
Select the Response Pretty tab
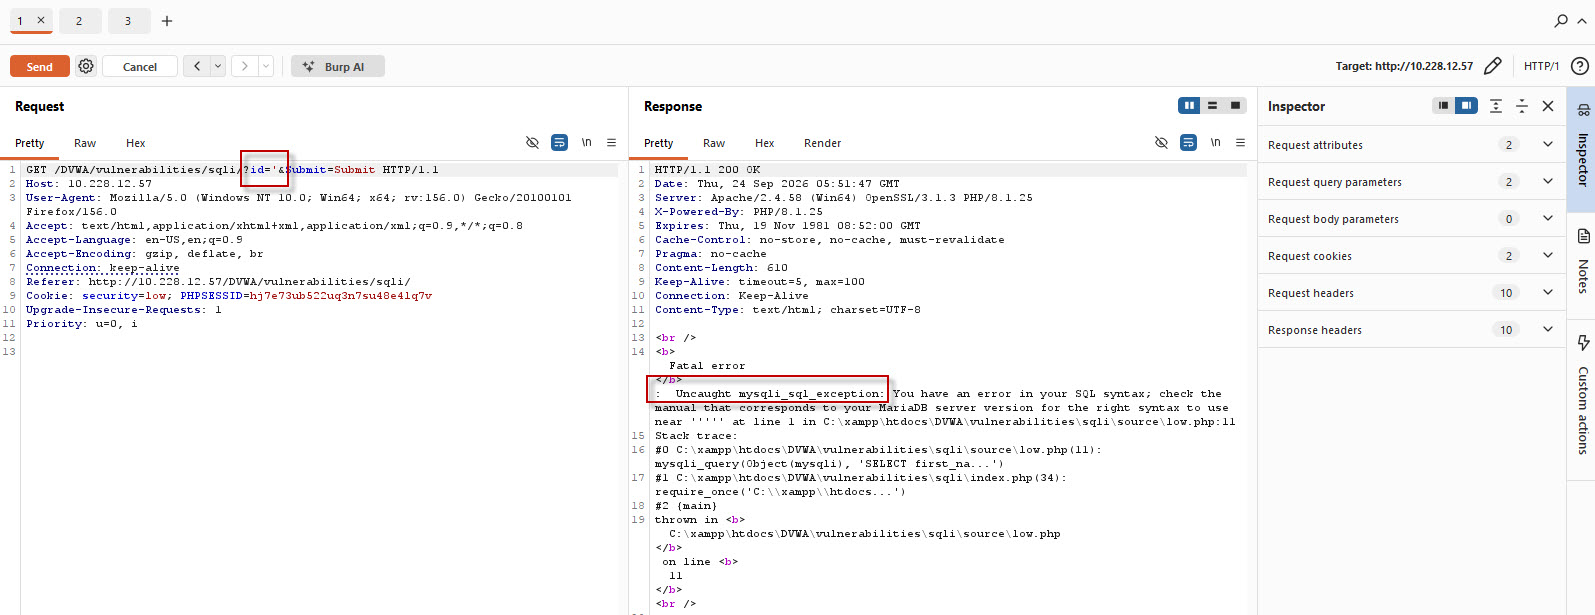[659, 143]
